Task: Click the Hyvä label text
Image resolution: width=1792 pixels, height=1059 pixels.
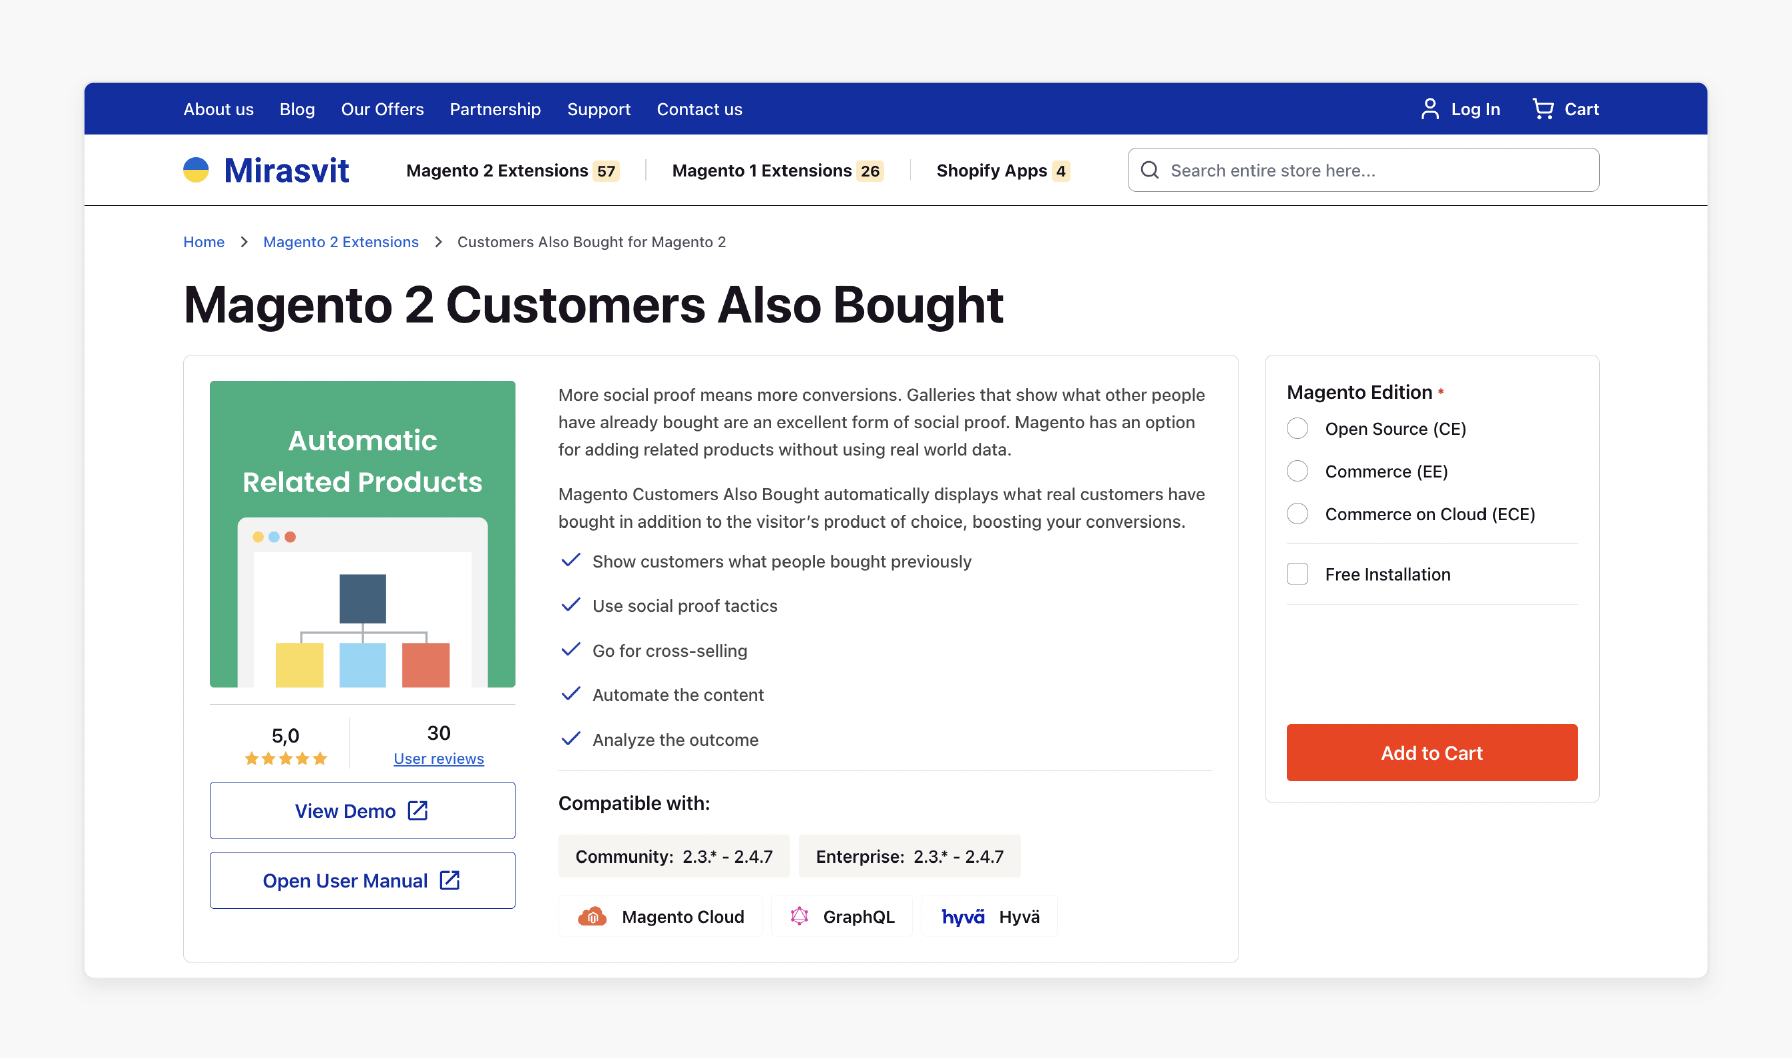Action: click(x=1020, y=917)
